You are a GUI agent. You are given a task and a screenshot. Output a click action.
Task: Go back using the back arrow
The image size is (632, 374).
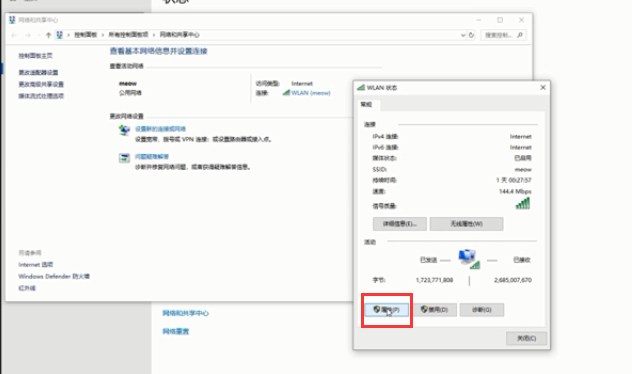(14, 35)
